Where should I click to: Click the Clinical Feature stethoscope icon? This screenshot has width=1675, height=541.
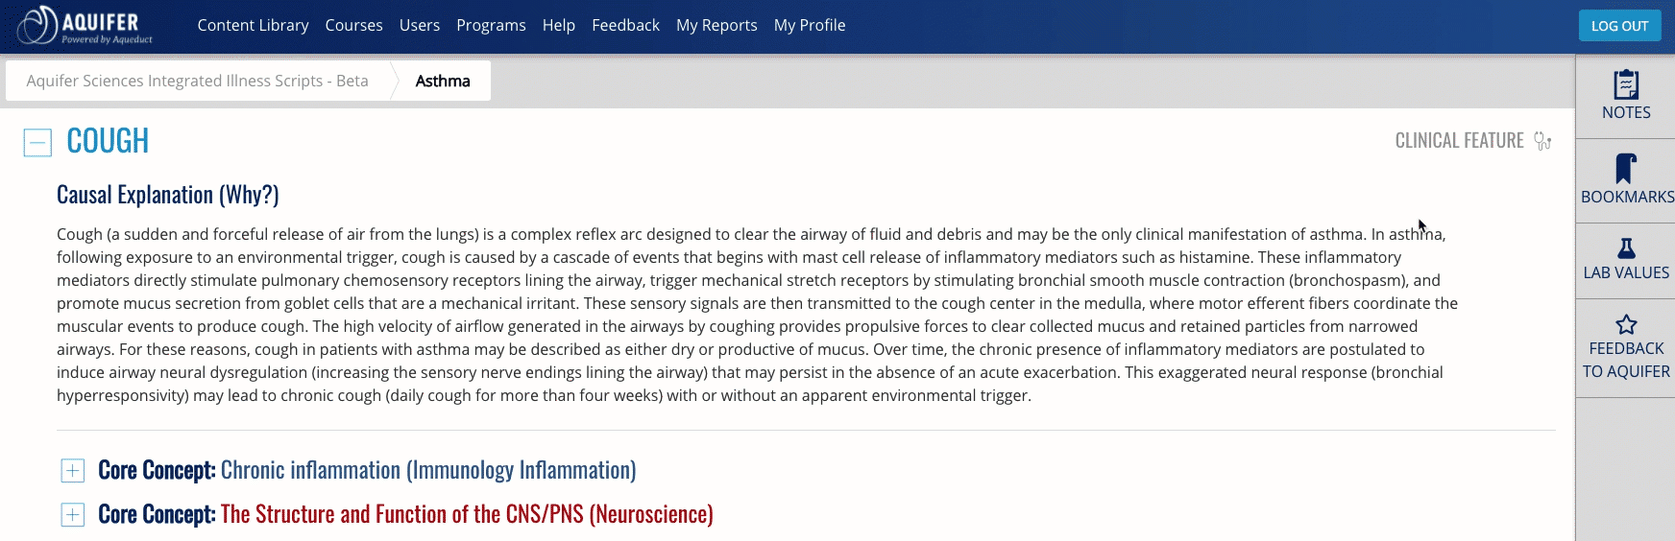tap(1543, 141)
